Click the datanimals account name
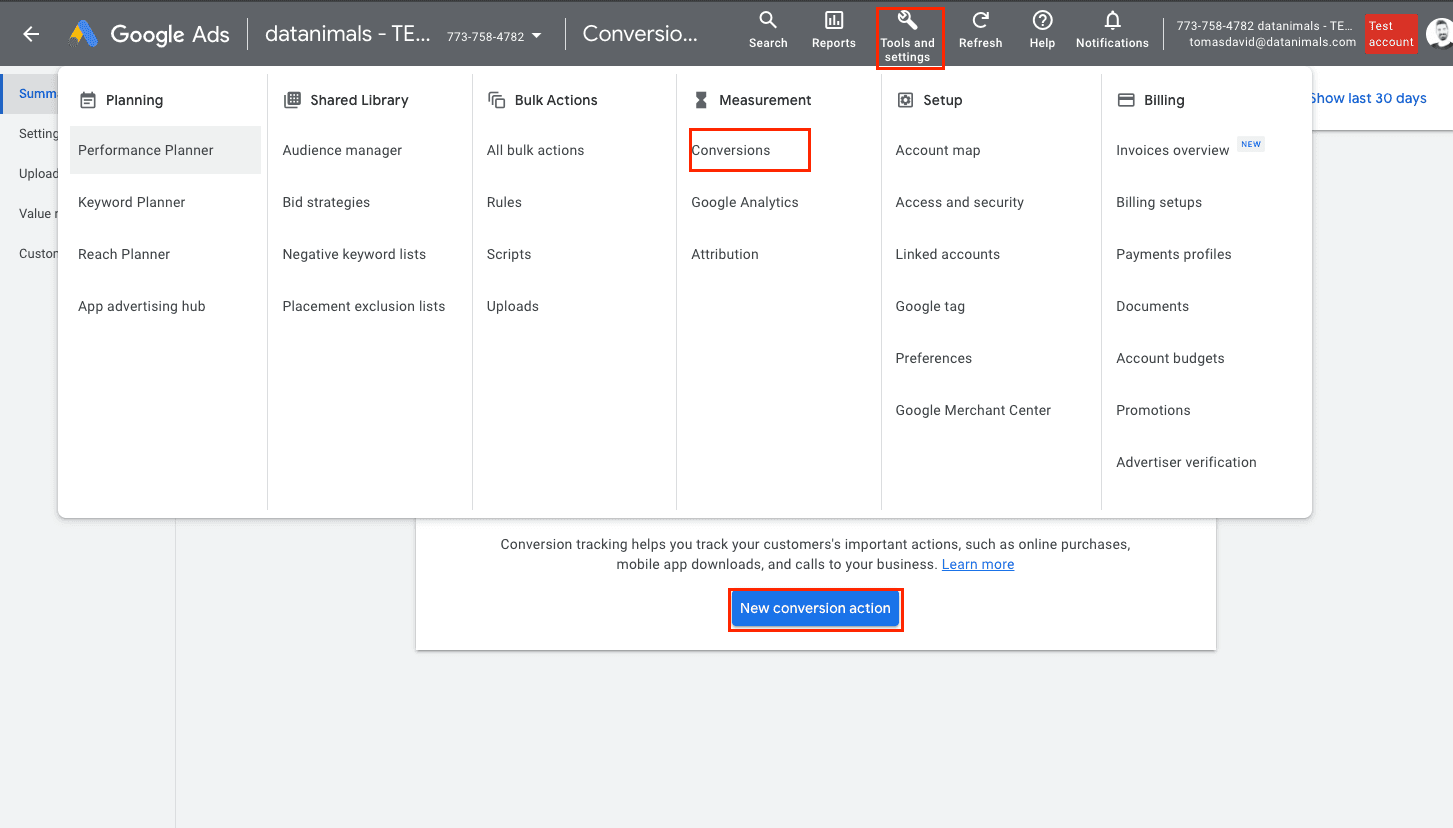The width and height of the screenshot is (1453, 828). pyautogui.click(x=347, y=34)
